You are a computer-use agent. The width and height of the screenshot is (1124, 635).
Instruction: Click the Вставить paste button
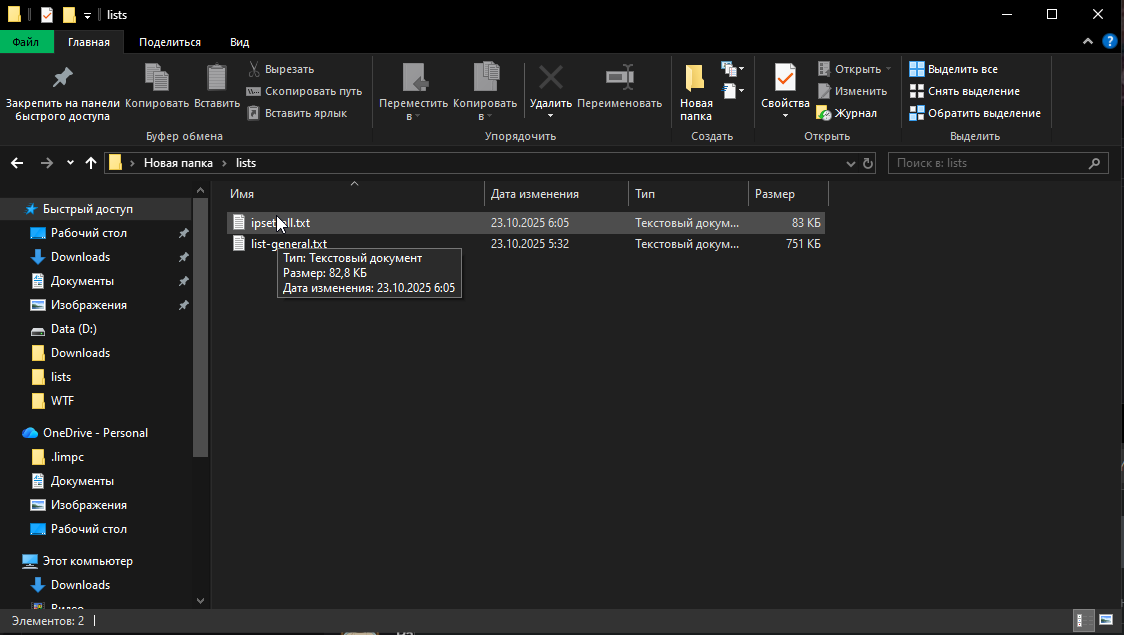click(216, 87)
